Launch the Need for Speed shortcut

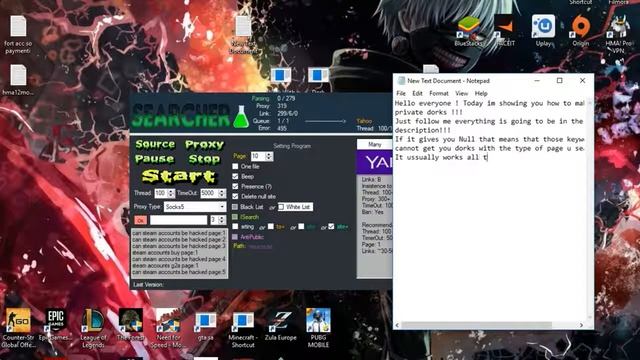pos(168,328)
